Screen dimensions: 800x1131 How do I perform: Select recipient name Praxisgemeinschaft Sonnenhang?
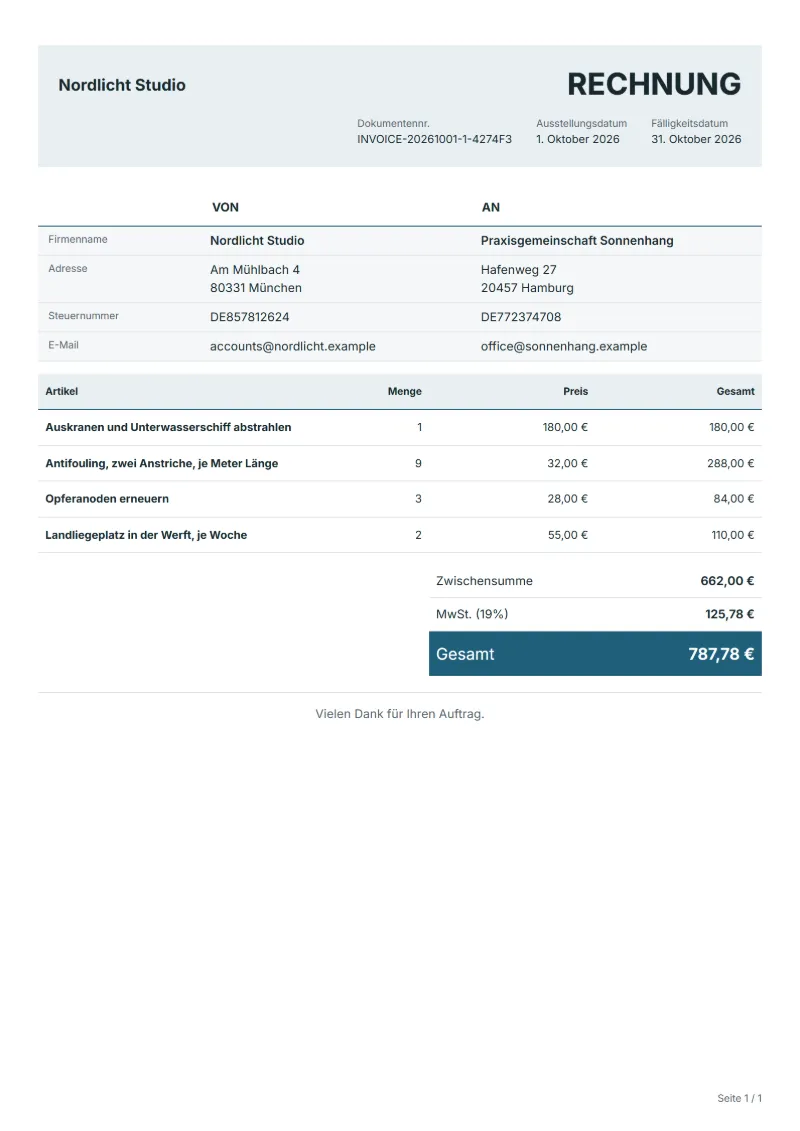pos(577,241)
